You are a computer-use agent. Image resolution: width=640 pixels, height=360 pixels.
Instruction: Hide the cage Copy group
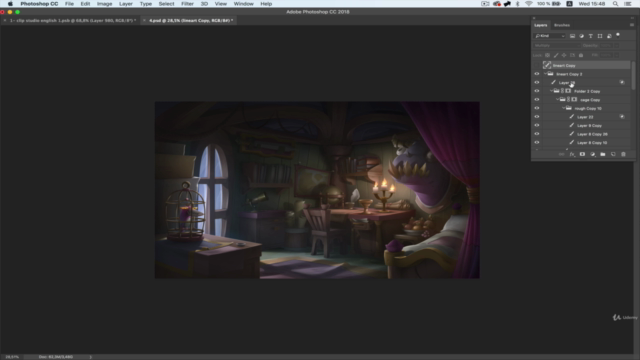537,100
